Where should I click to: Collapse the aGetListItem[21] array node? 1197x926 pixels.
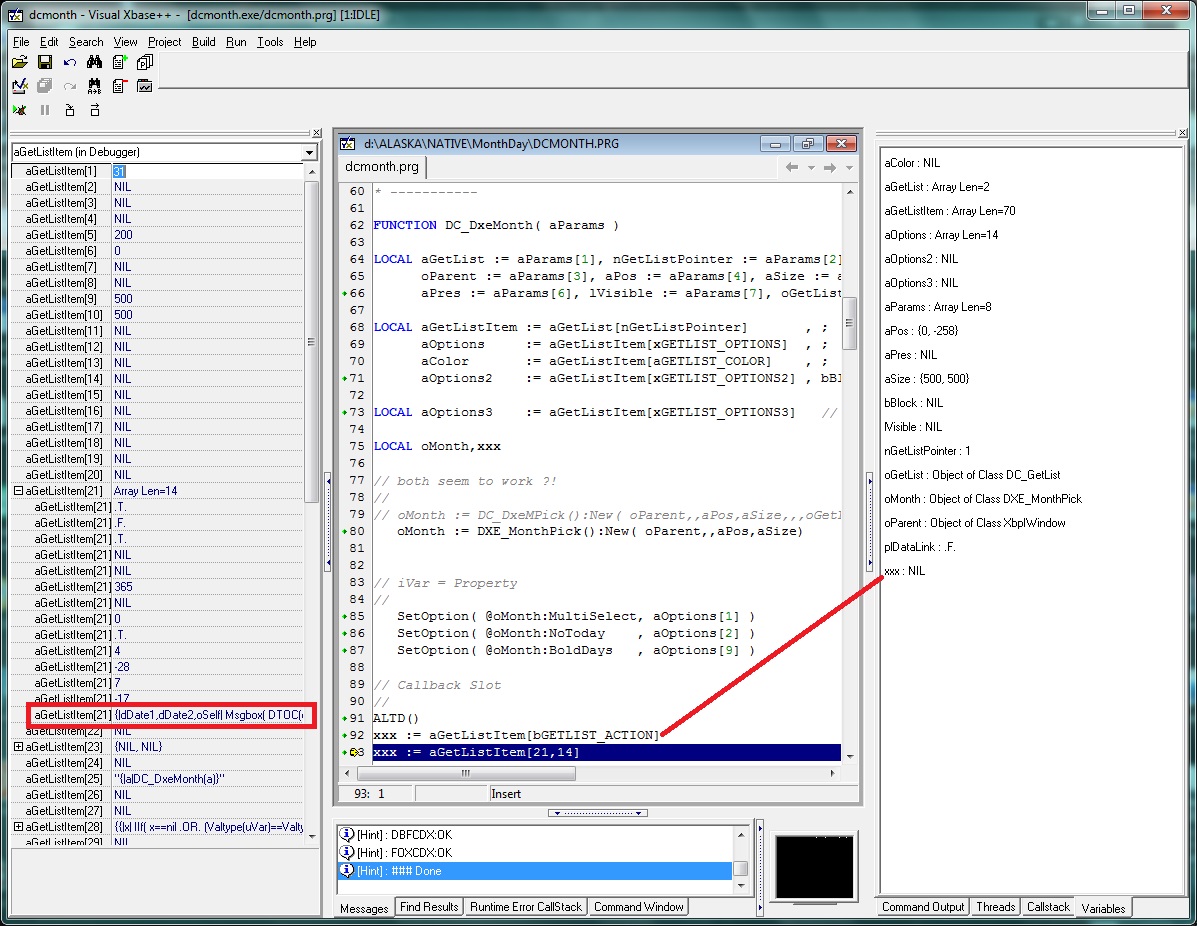18,491
